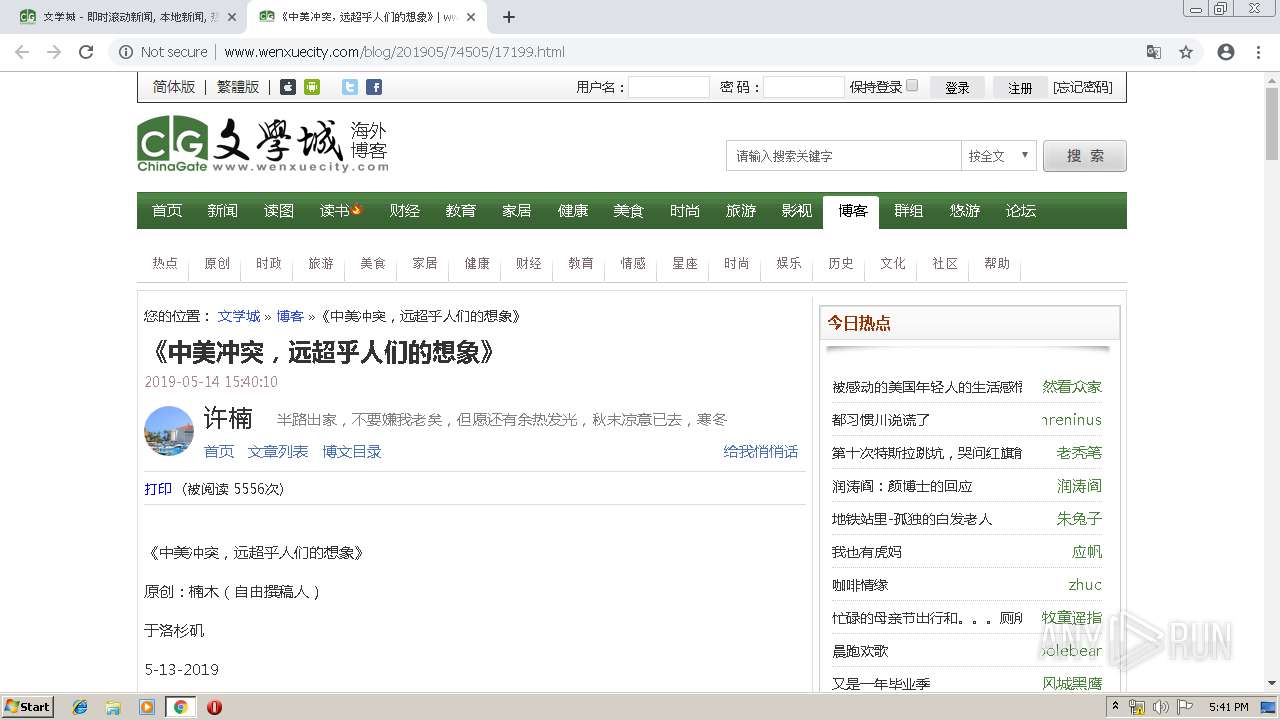Screen dimensions: 1280x720
Task: Click 给我悄悄话 private message link
Action: point(761,452)
